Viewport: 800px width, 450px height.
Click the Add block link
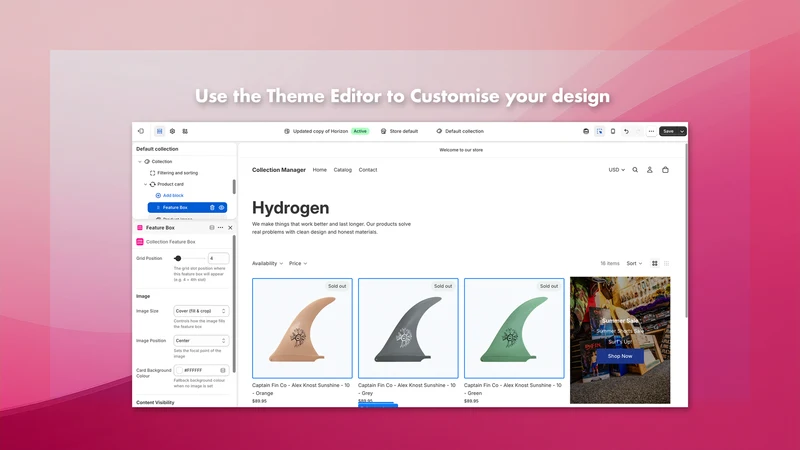coord(173,195)
